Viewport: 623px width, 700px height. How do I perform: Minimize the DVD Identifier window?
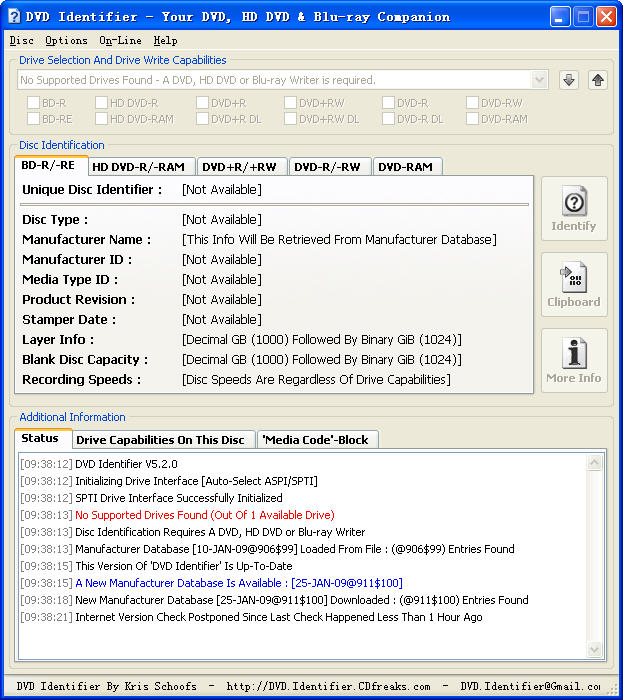pyautogui.click(x=560, y=17)
